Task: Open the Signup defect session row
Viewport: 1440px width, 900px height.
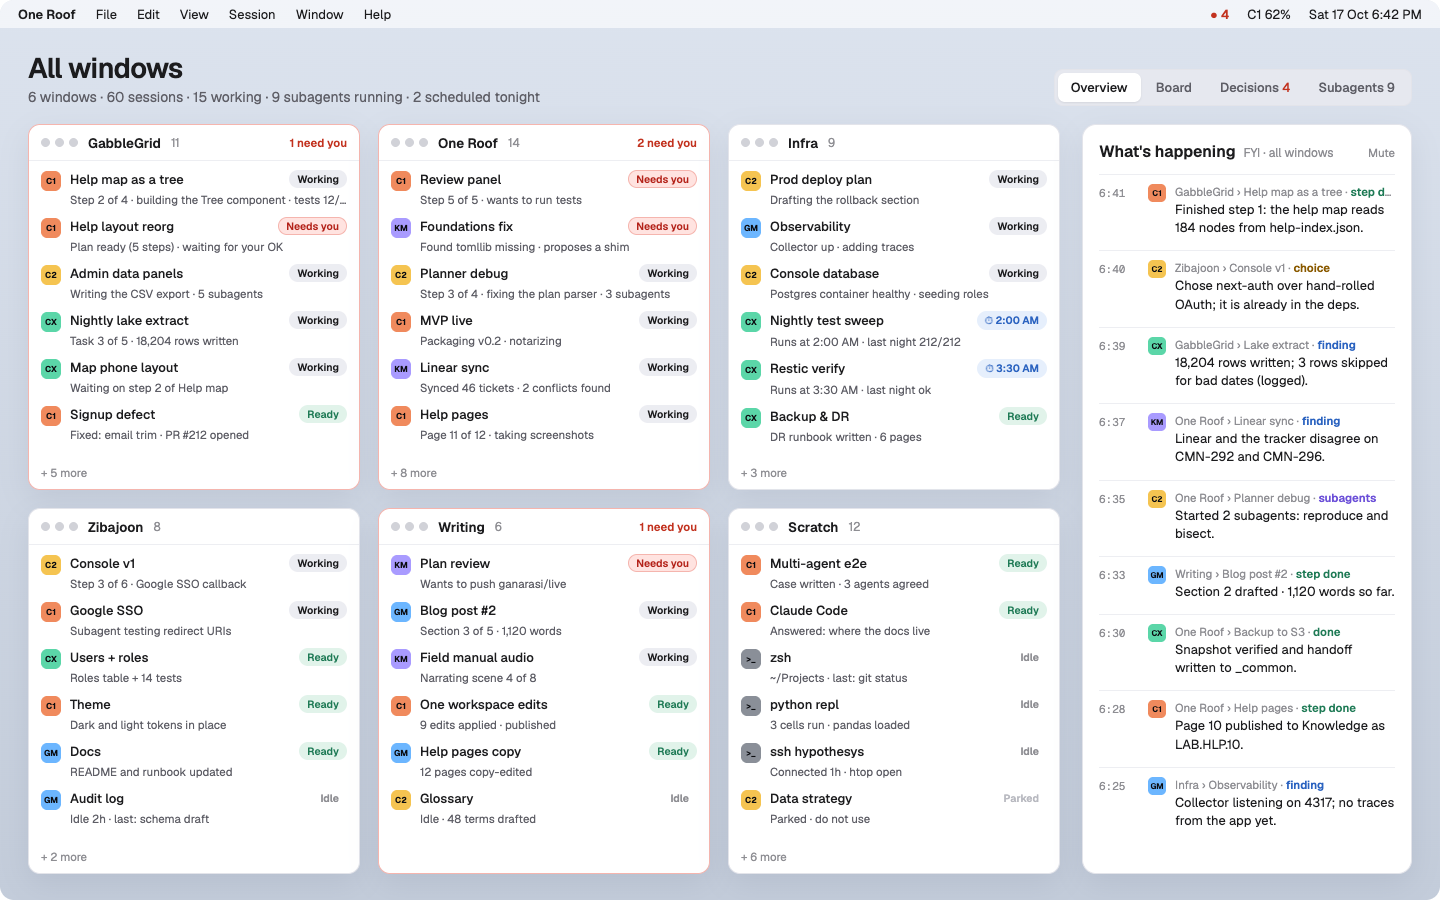Action: pos(194,424)
